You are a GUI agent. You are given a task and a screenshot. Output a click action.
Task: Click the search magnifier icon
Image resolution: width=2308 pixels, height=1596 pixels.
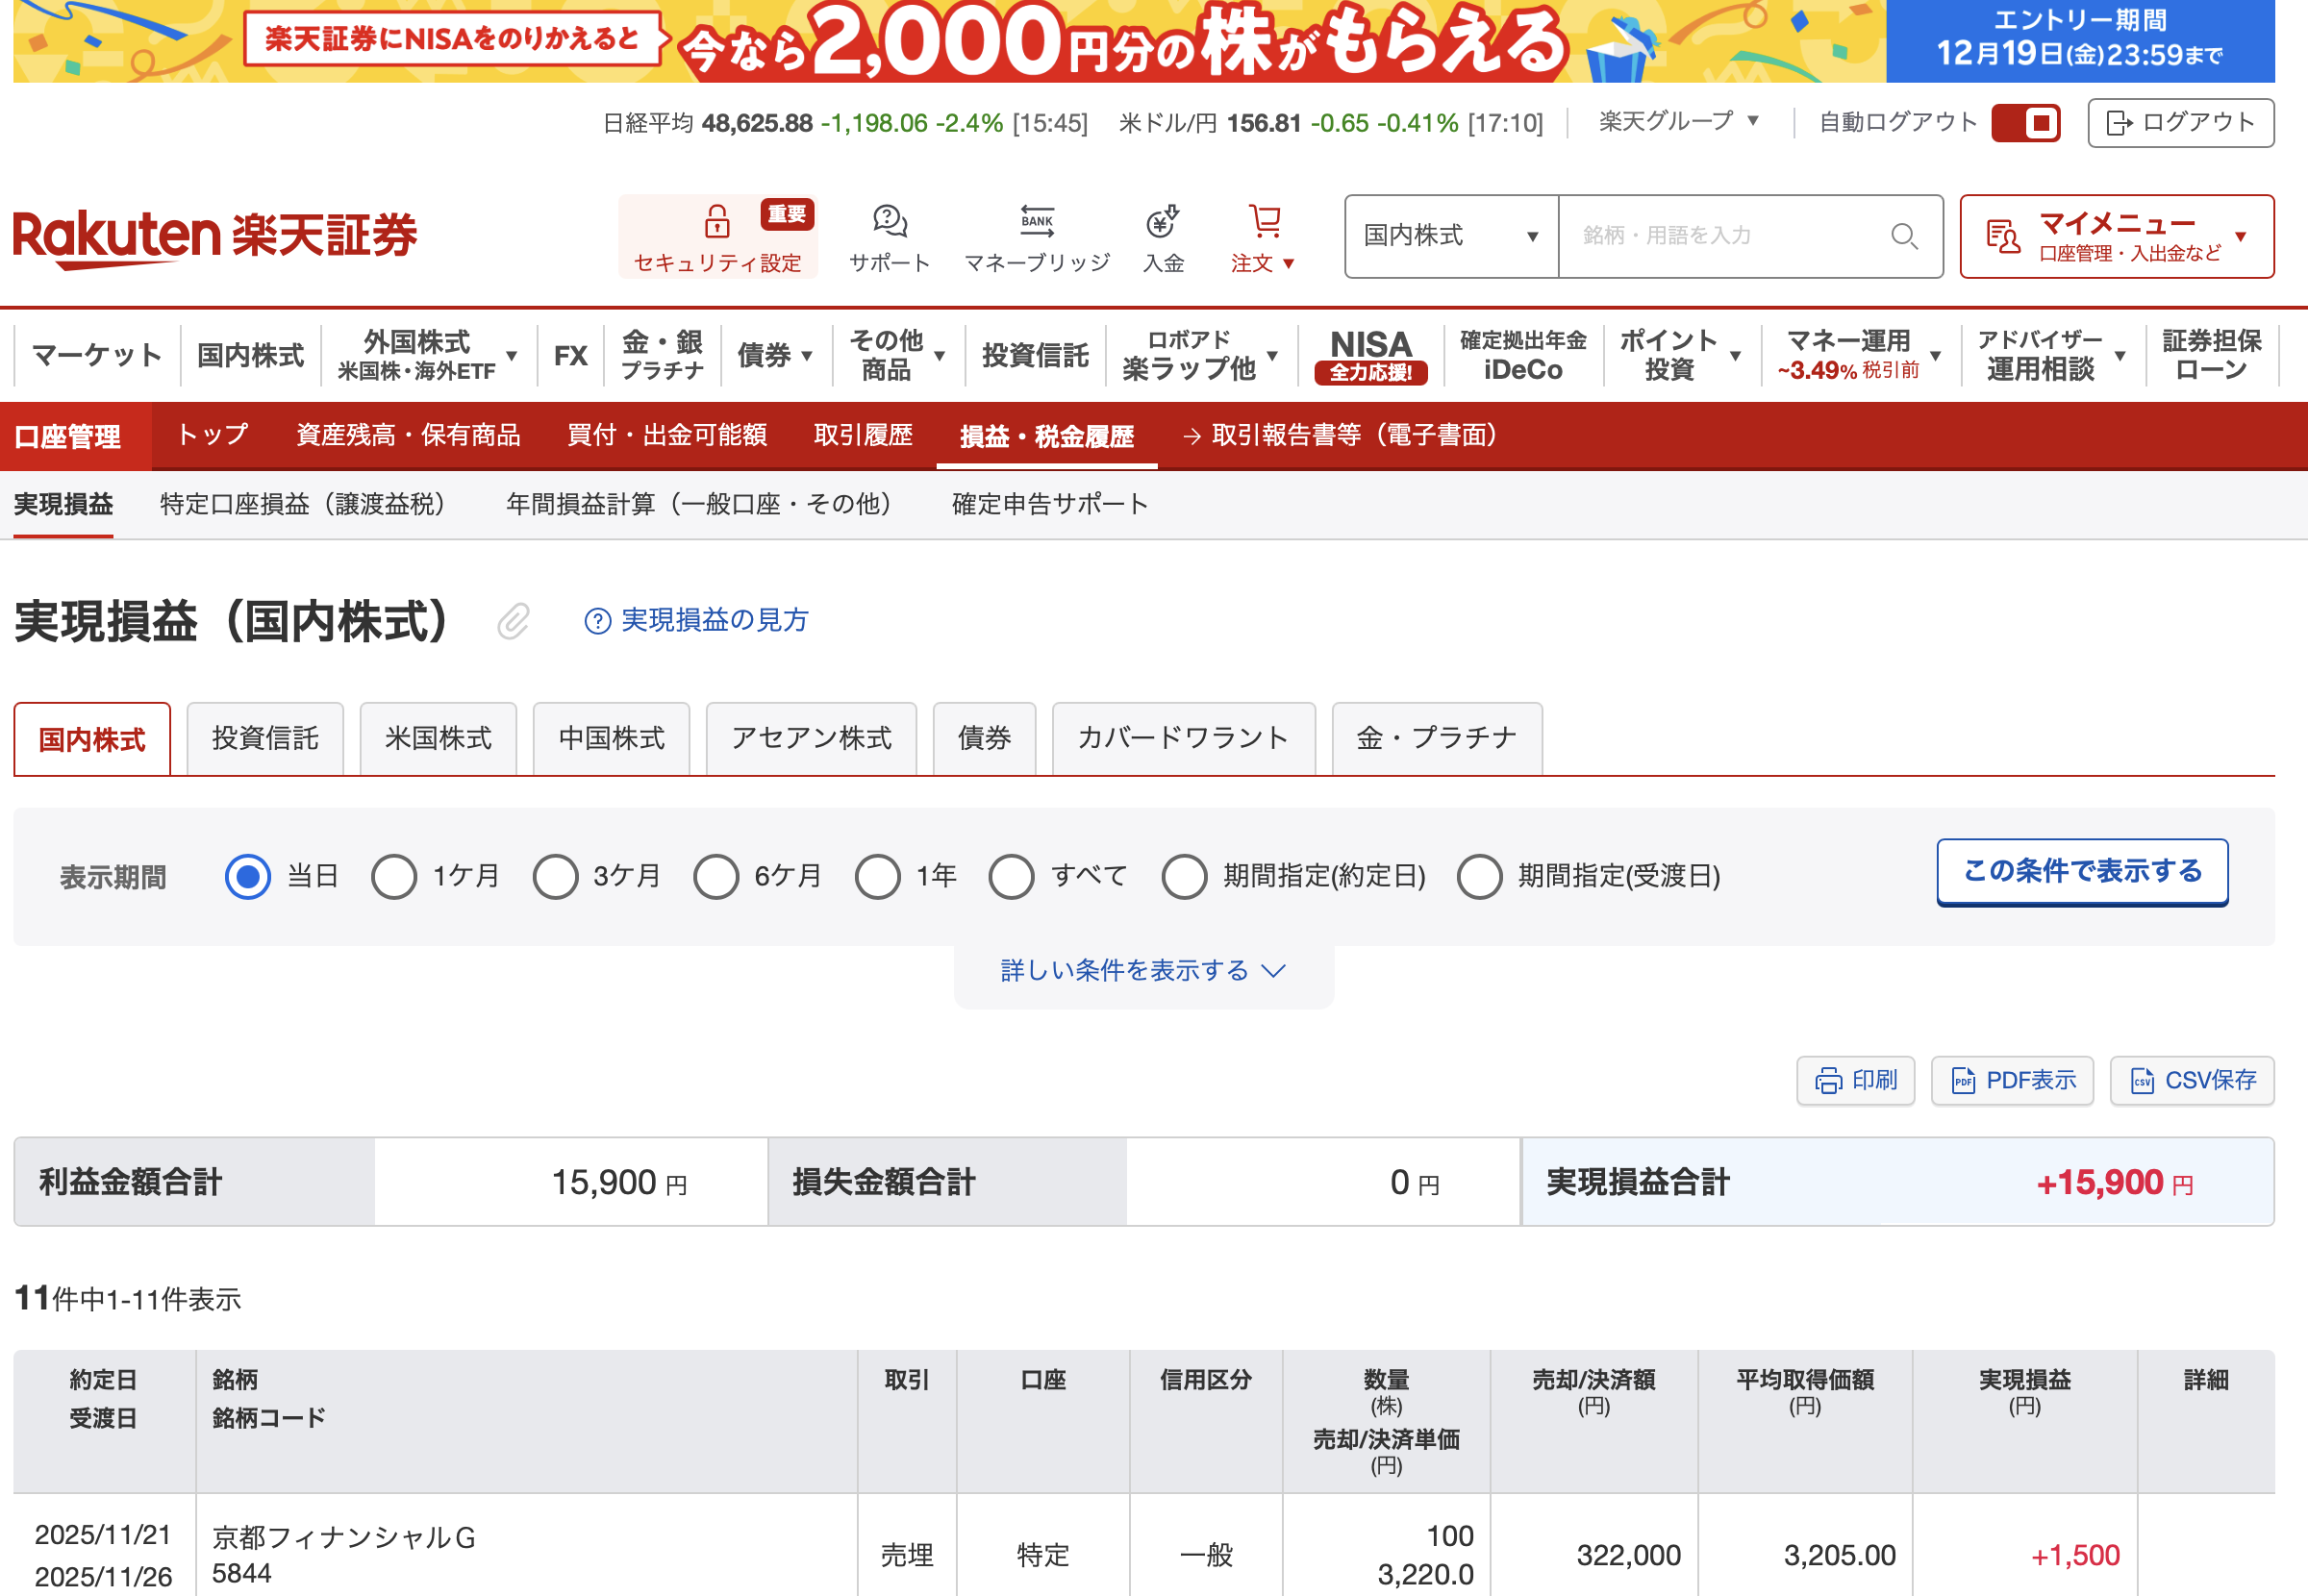(1903, 236)
